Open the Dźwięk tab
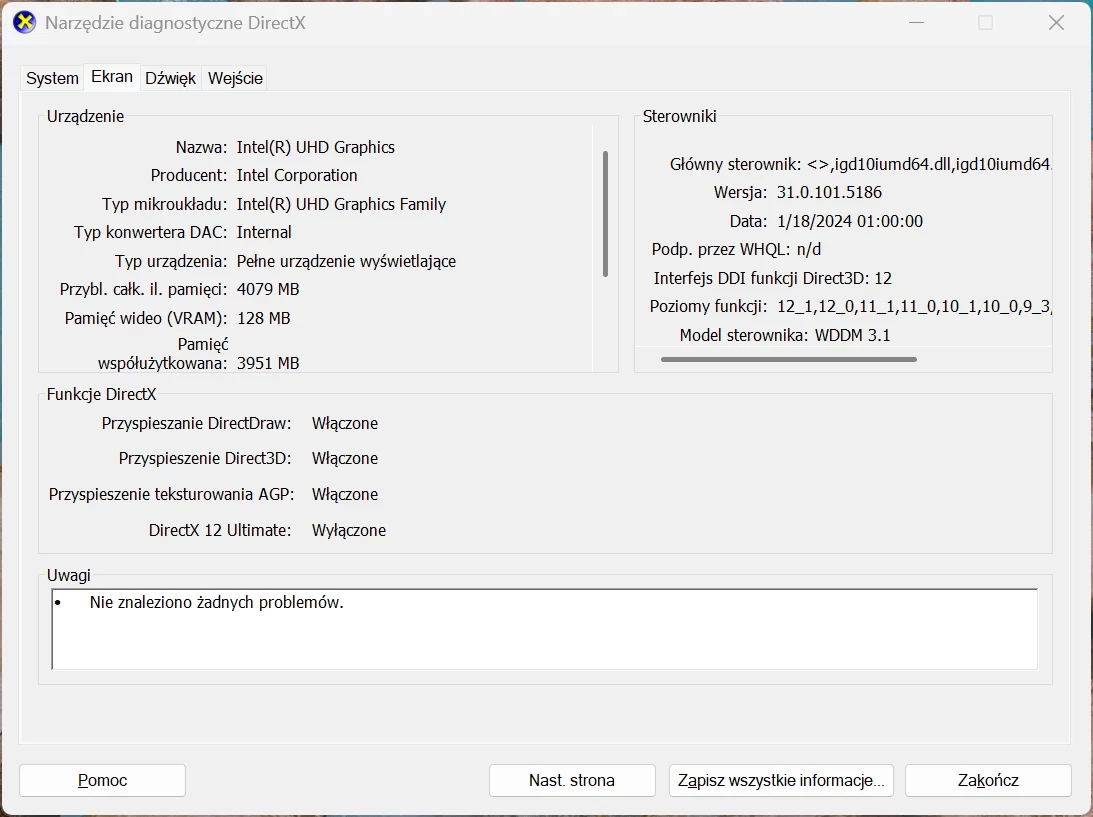Viewport: 1093px width, 817px height. (x=170, y=78)
